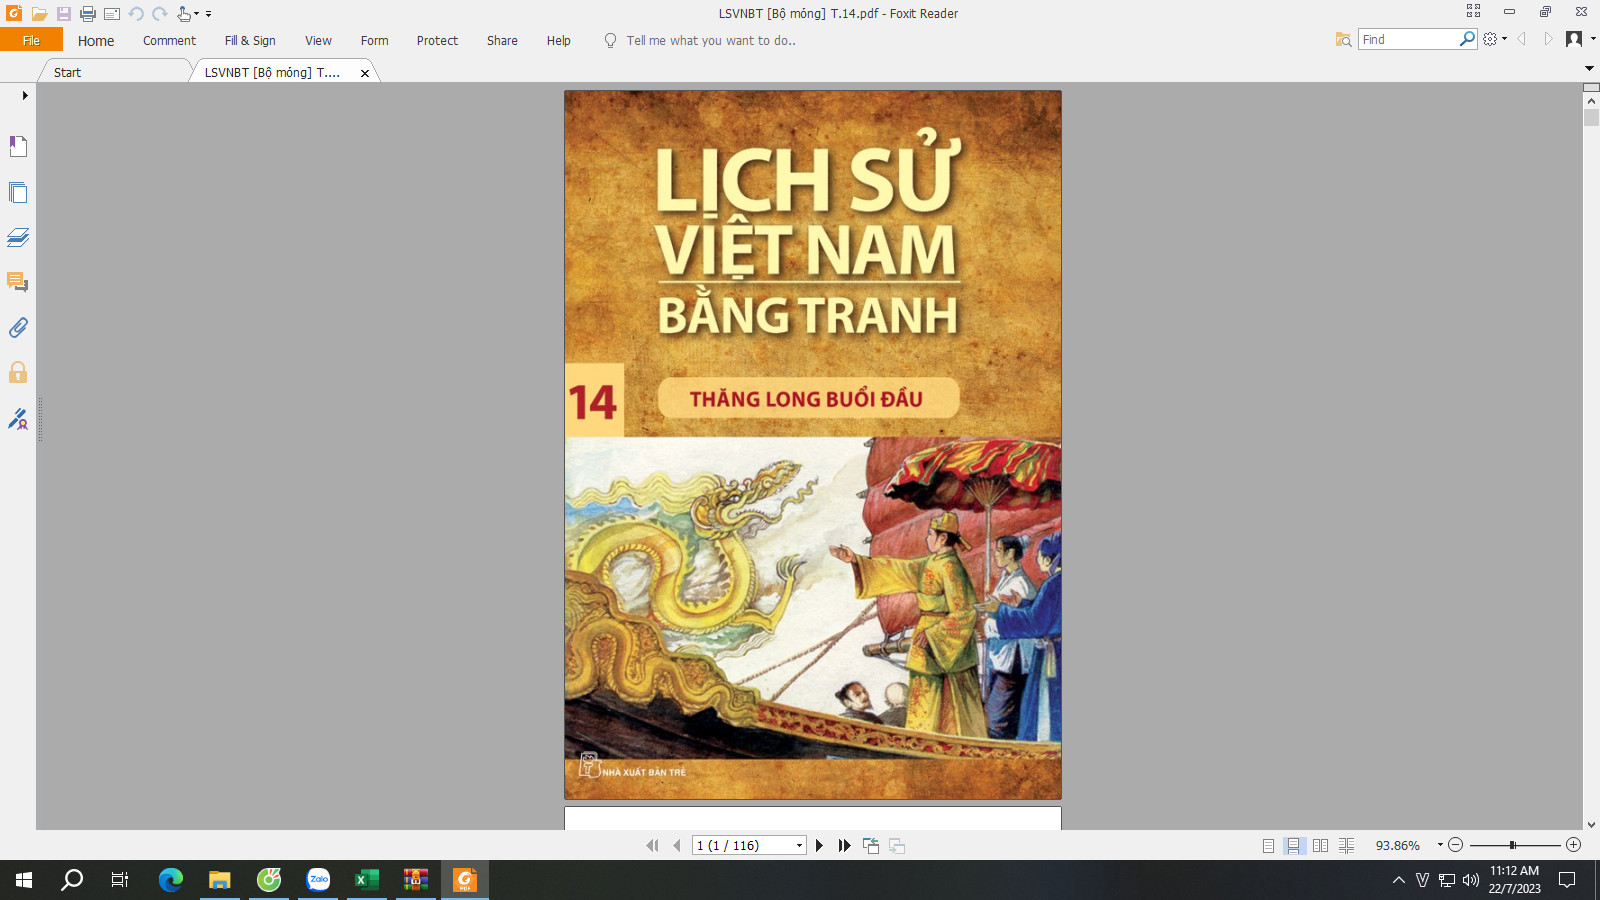
Task: Click the Find search field
Action: click(x=1408, y=39)
